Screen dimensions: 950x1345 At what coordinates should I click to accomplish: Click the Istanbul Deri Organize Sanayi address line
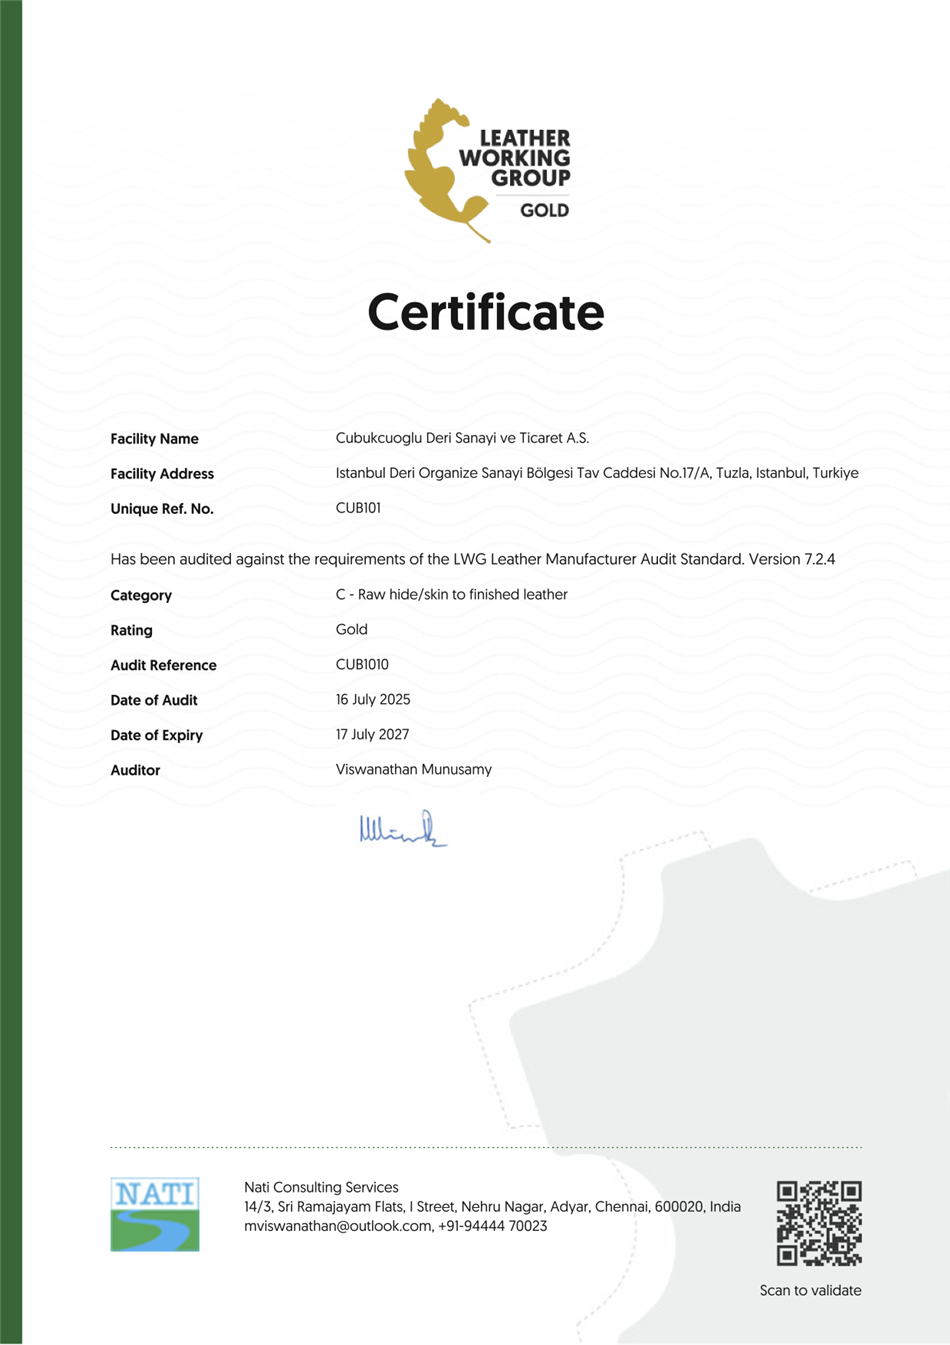click(597, 473)
